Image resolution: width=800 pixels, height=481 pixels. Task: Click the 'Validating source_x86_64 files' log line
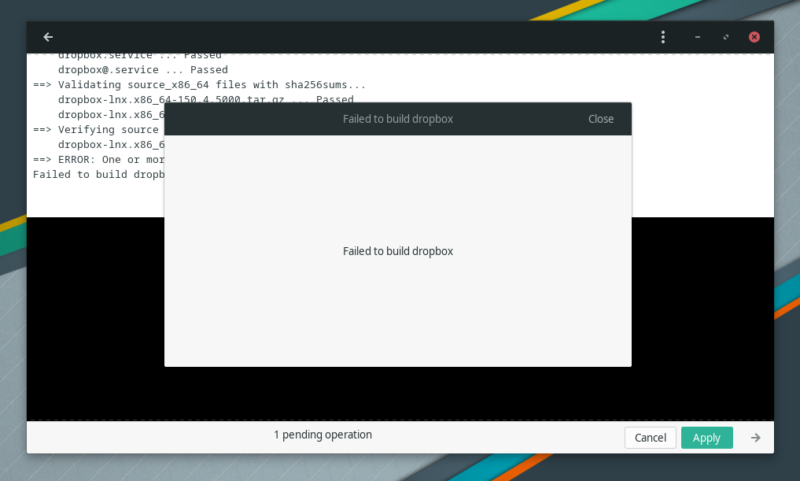tap(199, 85)
